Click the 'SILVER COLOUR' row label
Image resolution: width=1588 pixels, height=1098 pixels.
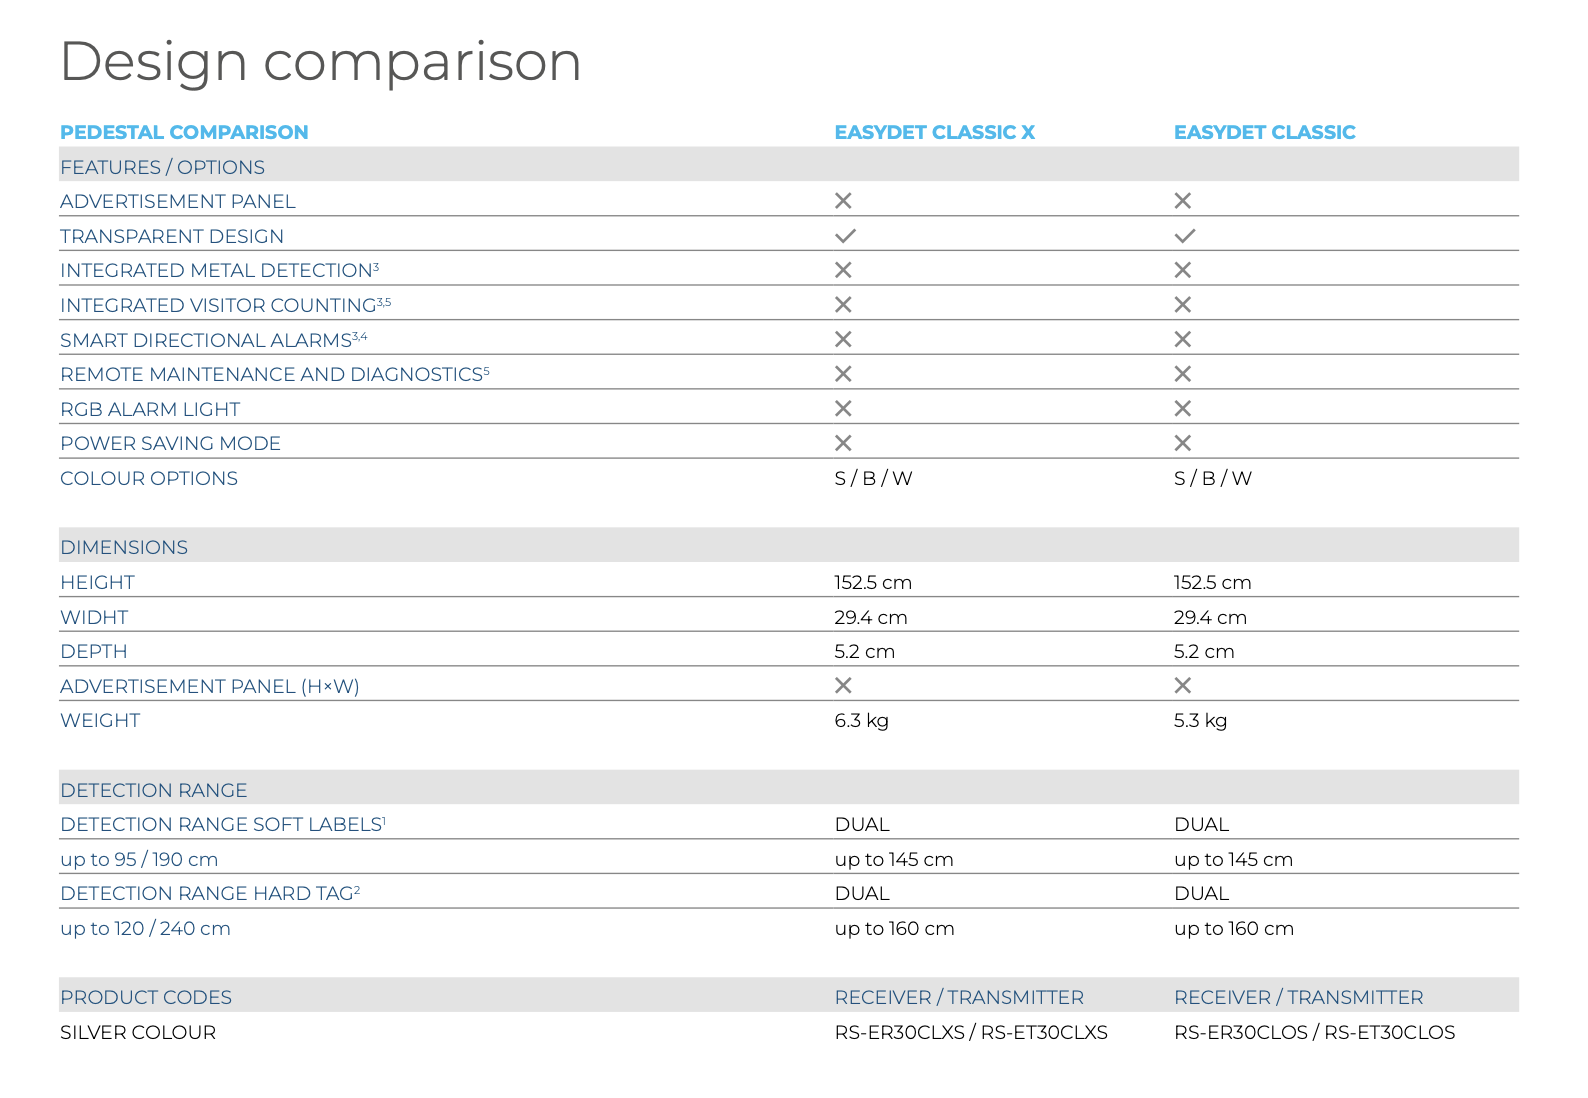pyautogui.click(x=138, y=1032)
